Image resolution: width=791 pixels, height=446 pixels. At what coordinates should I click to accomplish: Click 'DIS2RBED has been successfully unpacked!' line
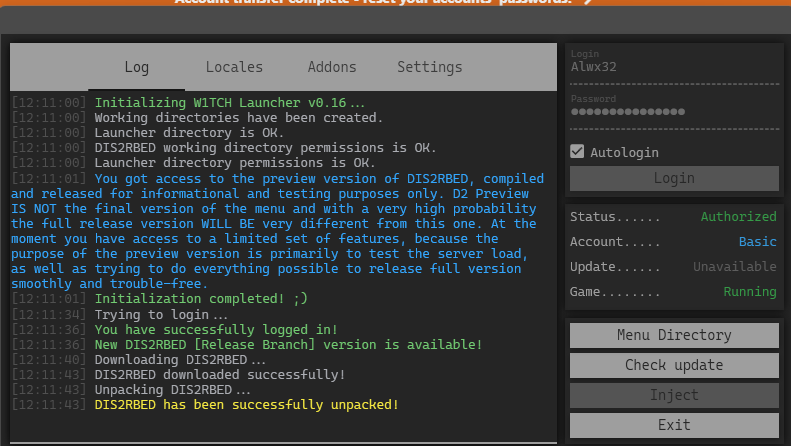247,405
